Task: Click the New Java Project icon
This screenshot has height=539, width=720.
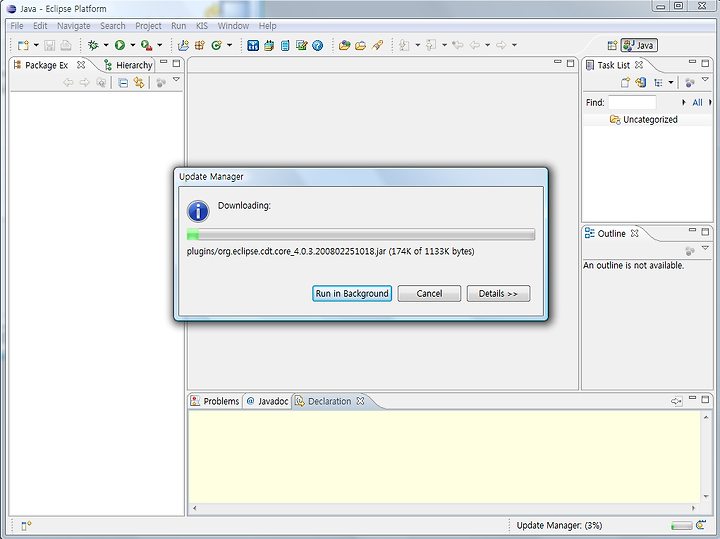Action: [x=183, y=45]
